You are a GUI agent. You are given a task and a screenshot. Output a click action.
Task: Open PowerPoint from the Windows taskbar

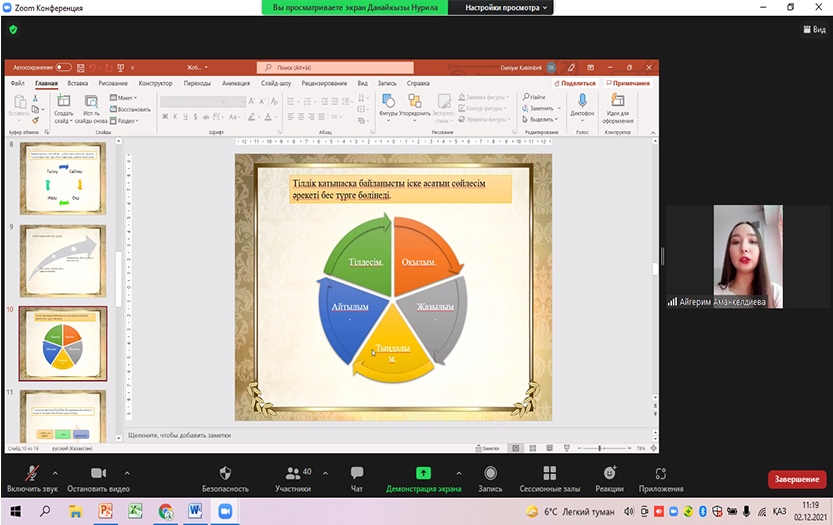[x=105, y=511]
